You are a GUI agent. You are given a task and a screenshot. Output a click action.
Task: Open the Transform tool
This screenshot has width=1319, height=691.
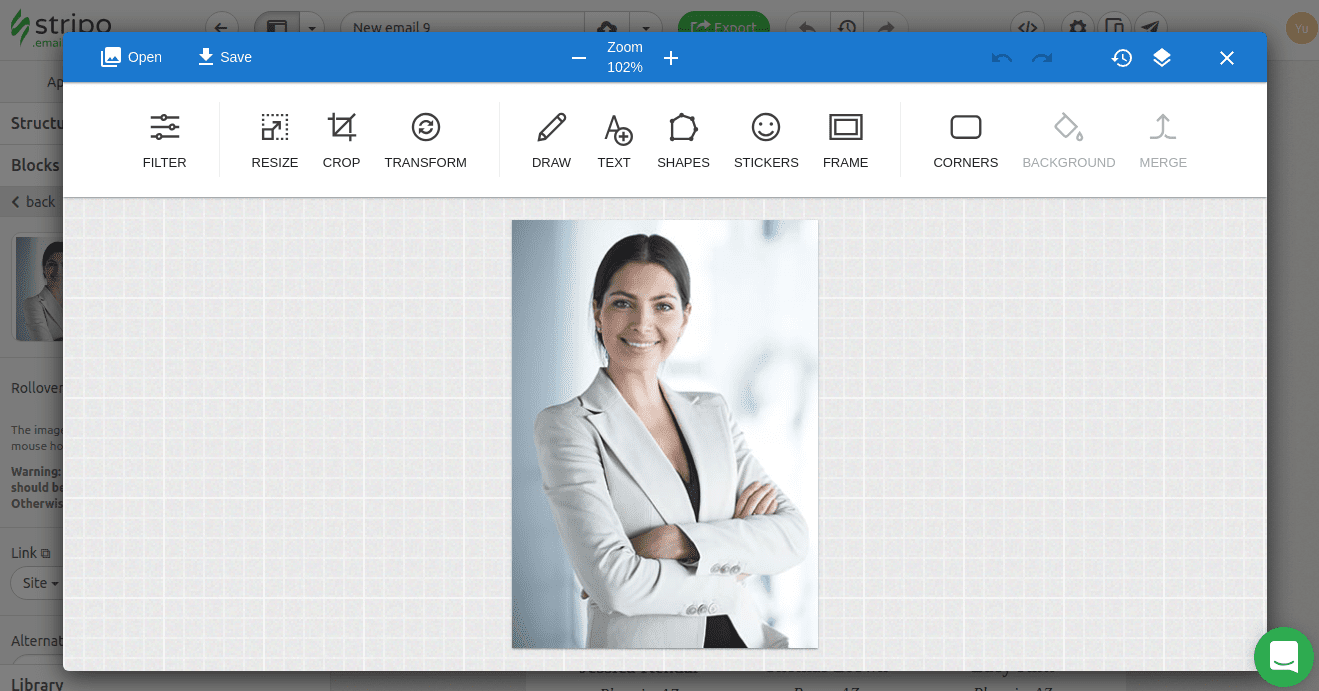[x=425, y=141]
